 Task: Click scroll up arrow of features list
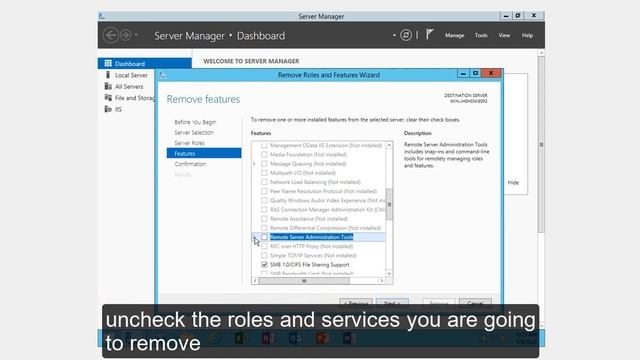point(389,145)
